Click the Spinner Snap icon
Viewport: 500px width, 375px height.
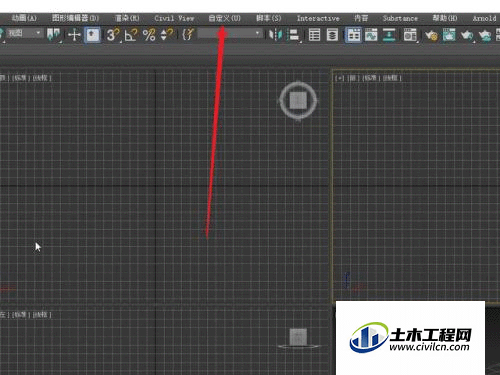pyautogui.click(x=167, y=35)
